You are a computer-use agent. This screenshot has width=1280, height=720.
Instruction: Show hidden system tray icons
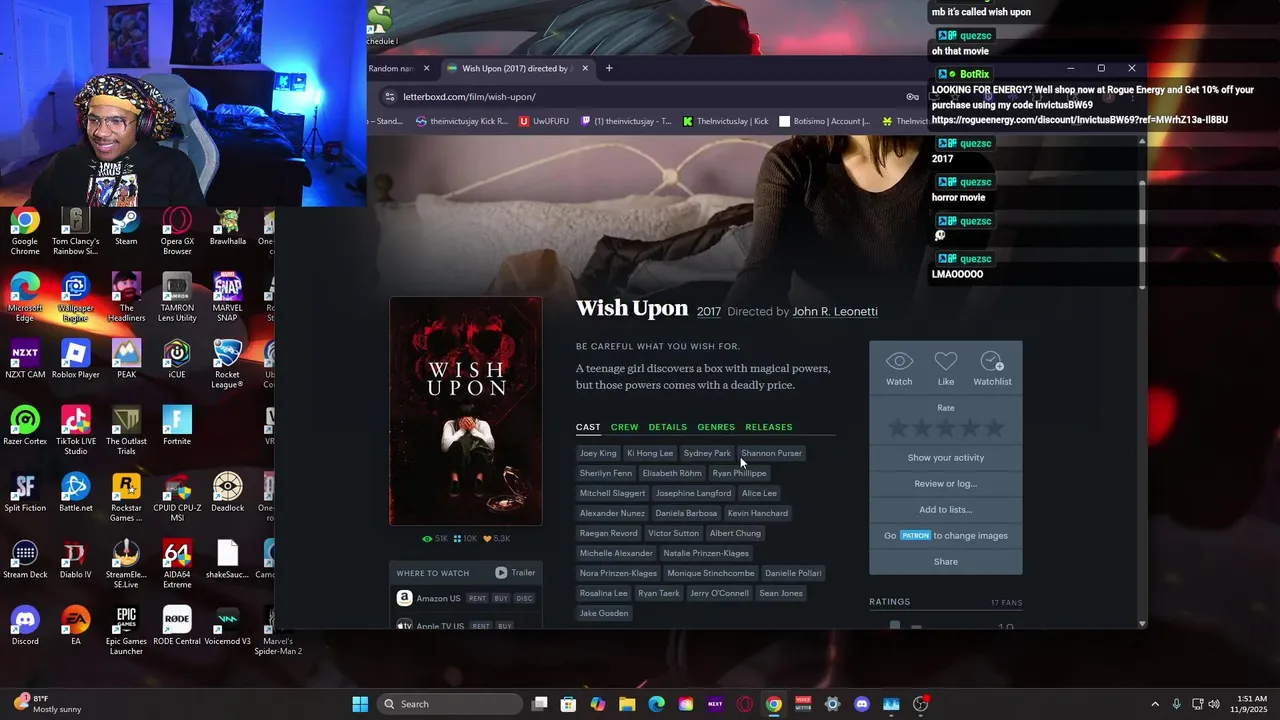tap(1154, 704)
